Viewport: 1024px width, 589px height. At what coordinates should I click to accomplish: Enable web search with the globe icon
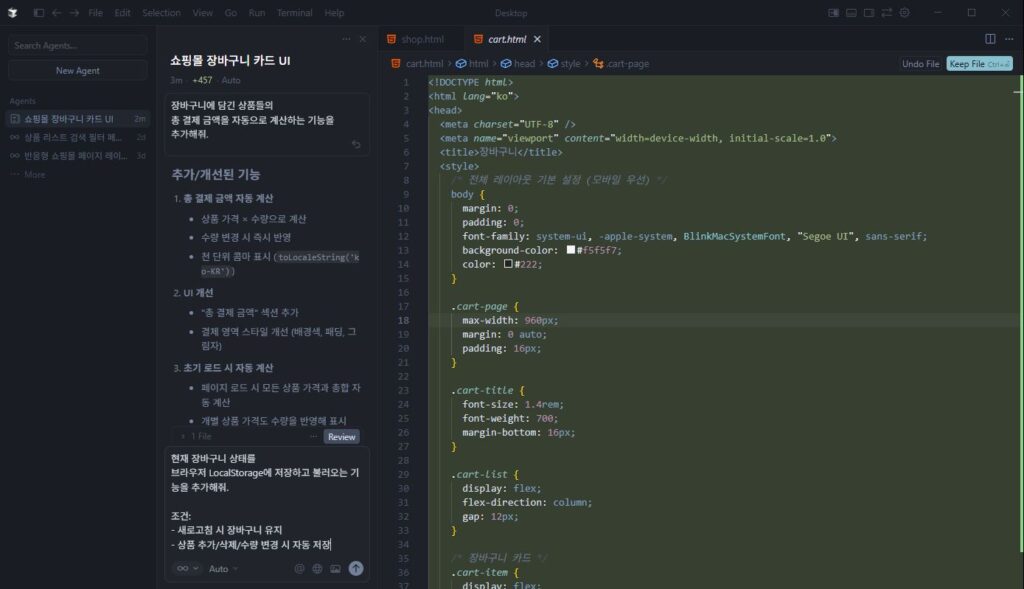317,568
